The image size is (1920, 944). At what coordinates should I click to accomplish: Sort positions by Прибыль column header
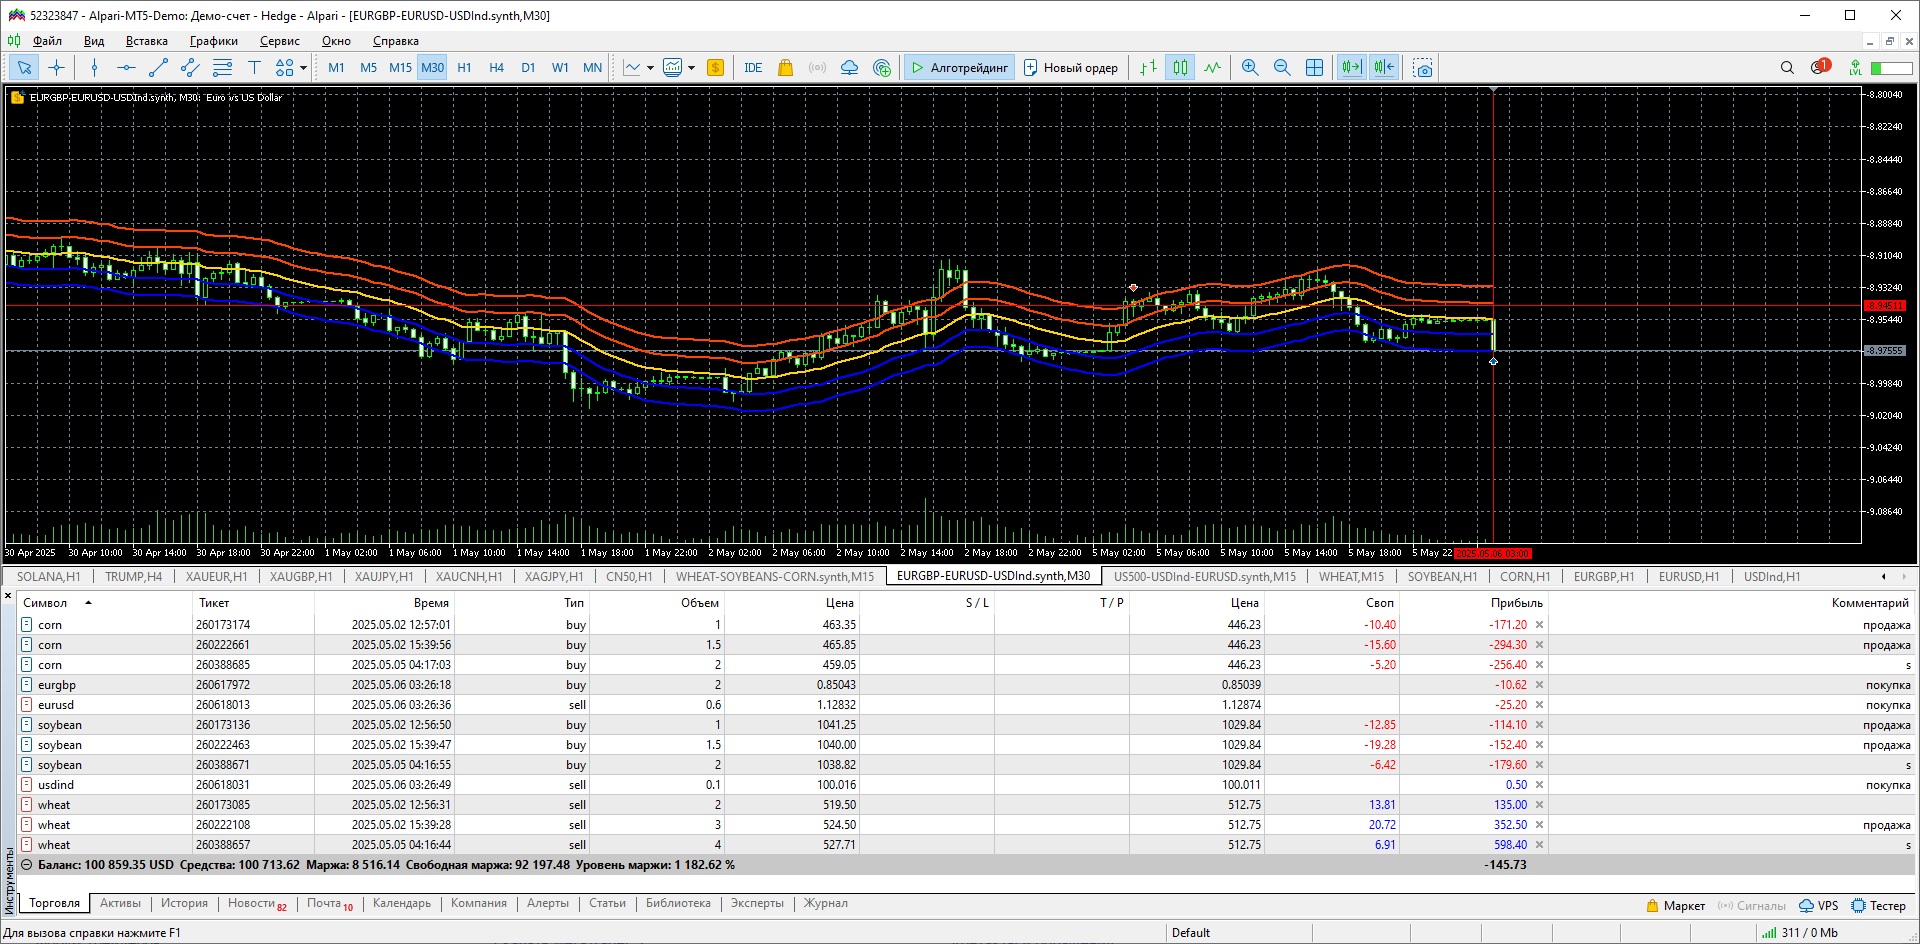[1516, 603]
